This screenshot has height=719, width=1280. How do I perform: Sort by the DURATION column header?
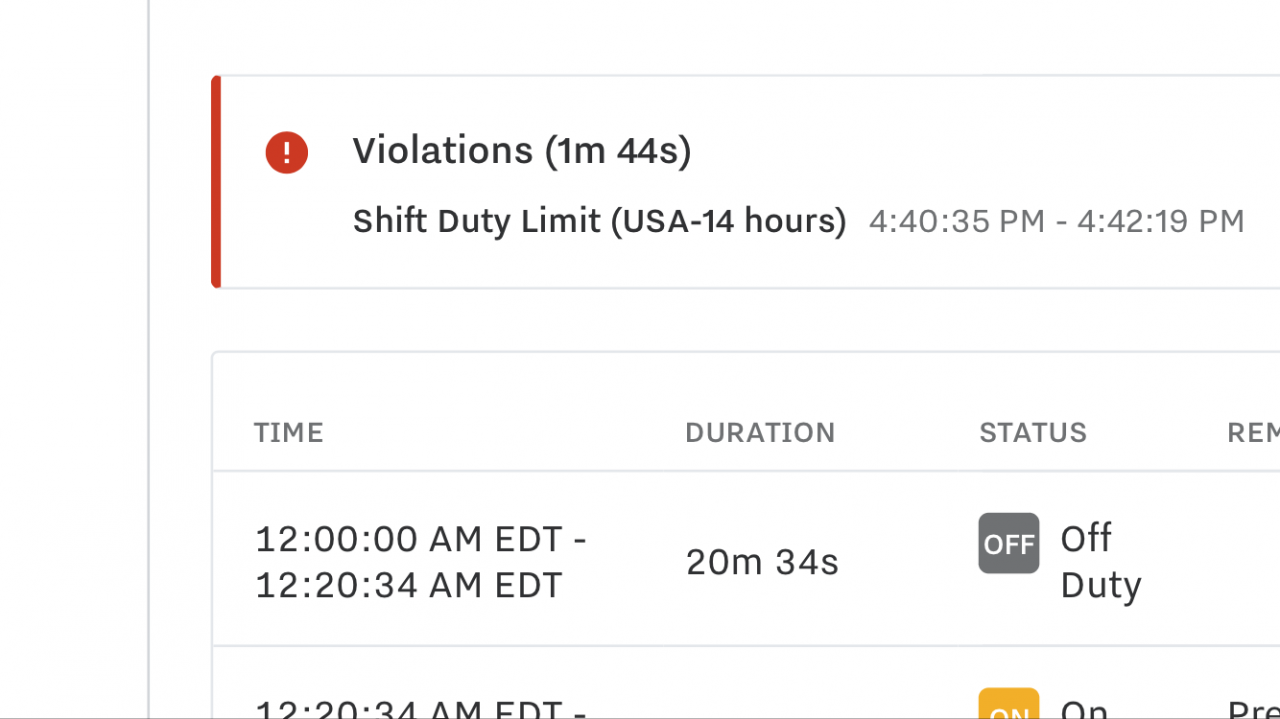tap(760, 432)
